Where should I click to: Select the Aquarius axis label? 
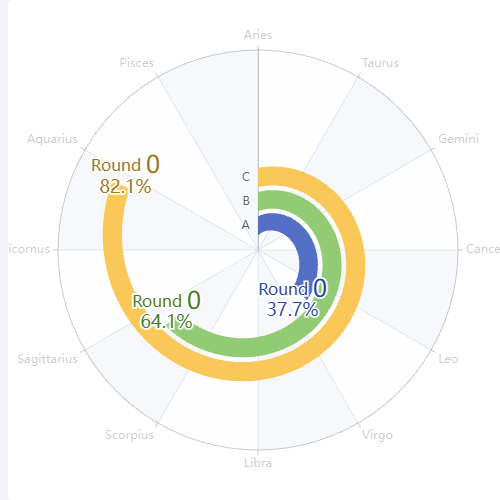[52, 139]
